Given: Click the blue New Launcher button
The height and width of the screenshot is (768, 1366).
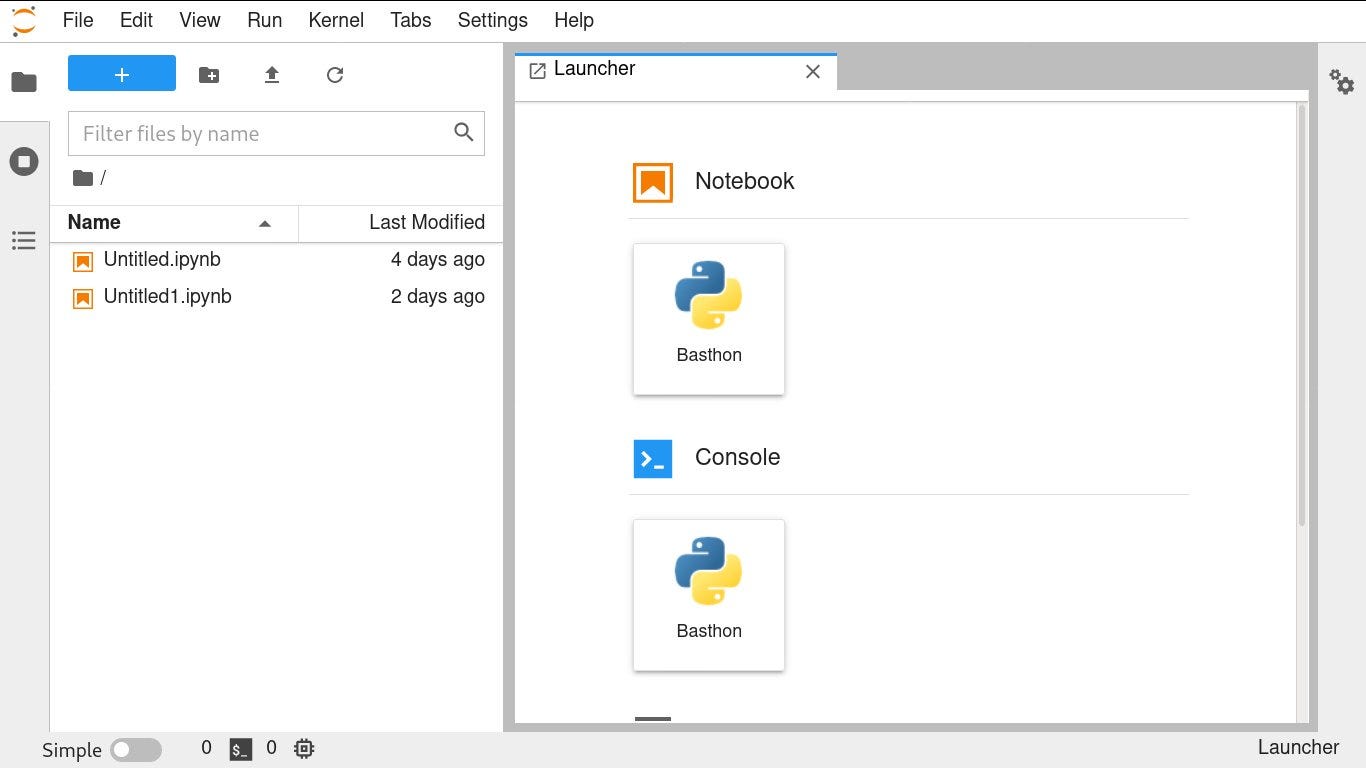Looking at the screenshot, I should pyautogui.click(x=121, y=73).
